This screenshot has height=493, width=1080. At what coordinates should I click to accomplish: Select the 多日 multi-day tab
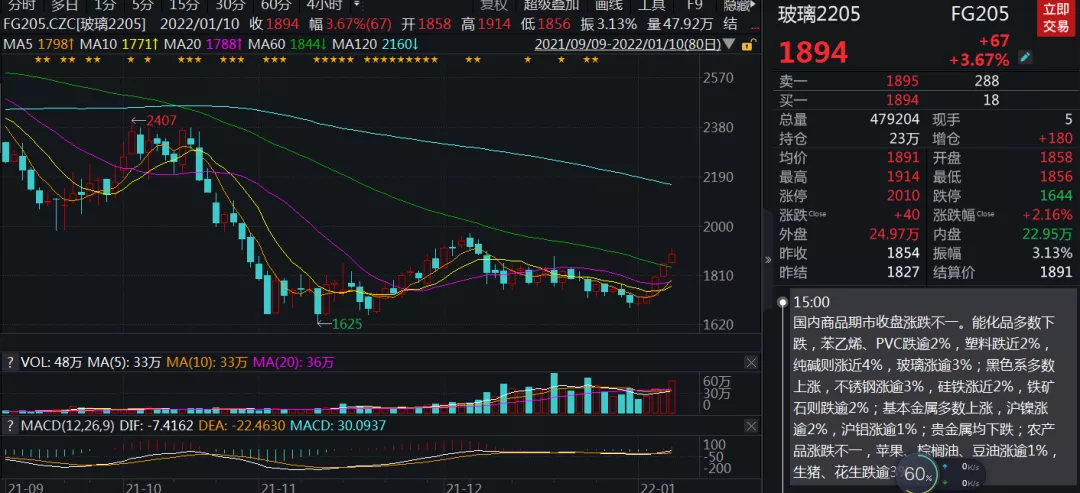point(64,4)
